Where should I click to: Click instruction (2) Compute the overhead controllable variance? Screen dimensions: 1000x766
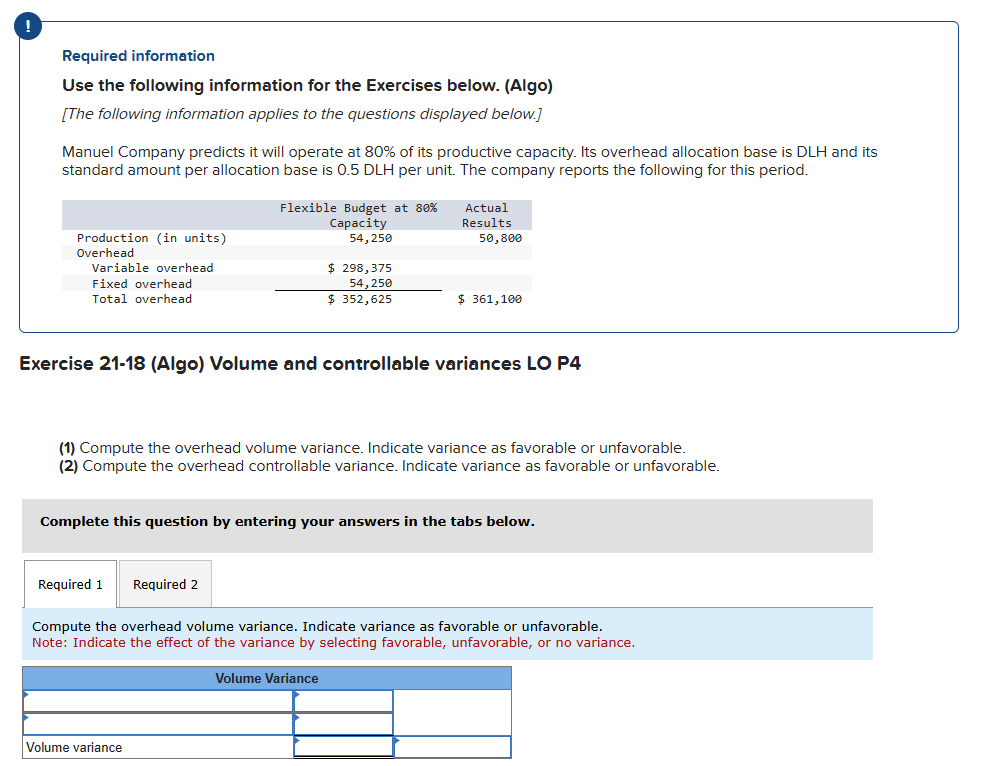coord(389,466)
